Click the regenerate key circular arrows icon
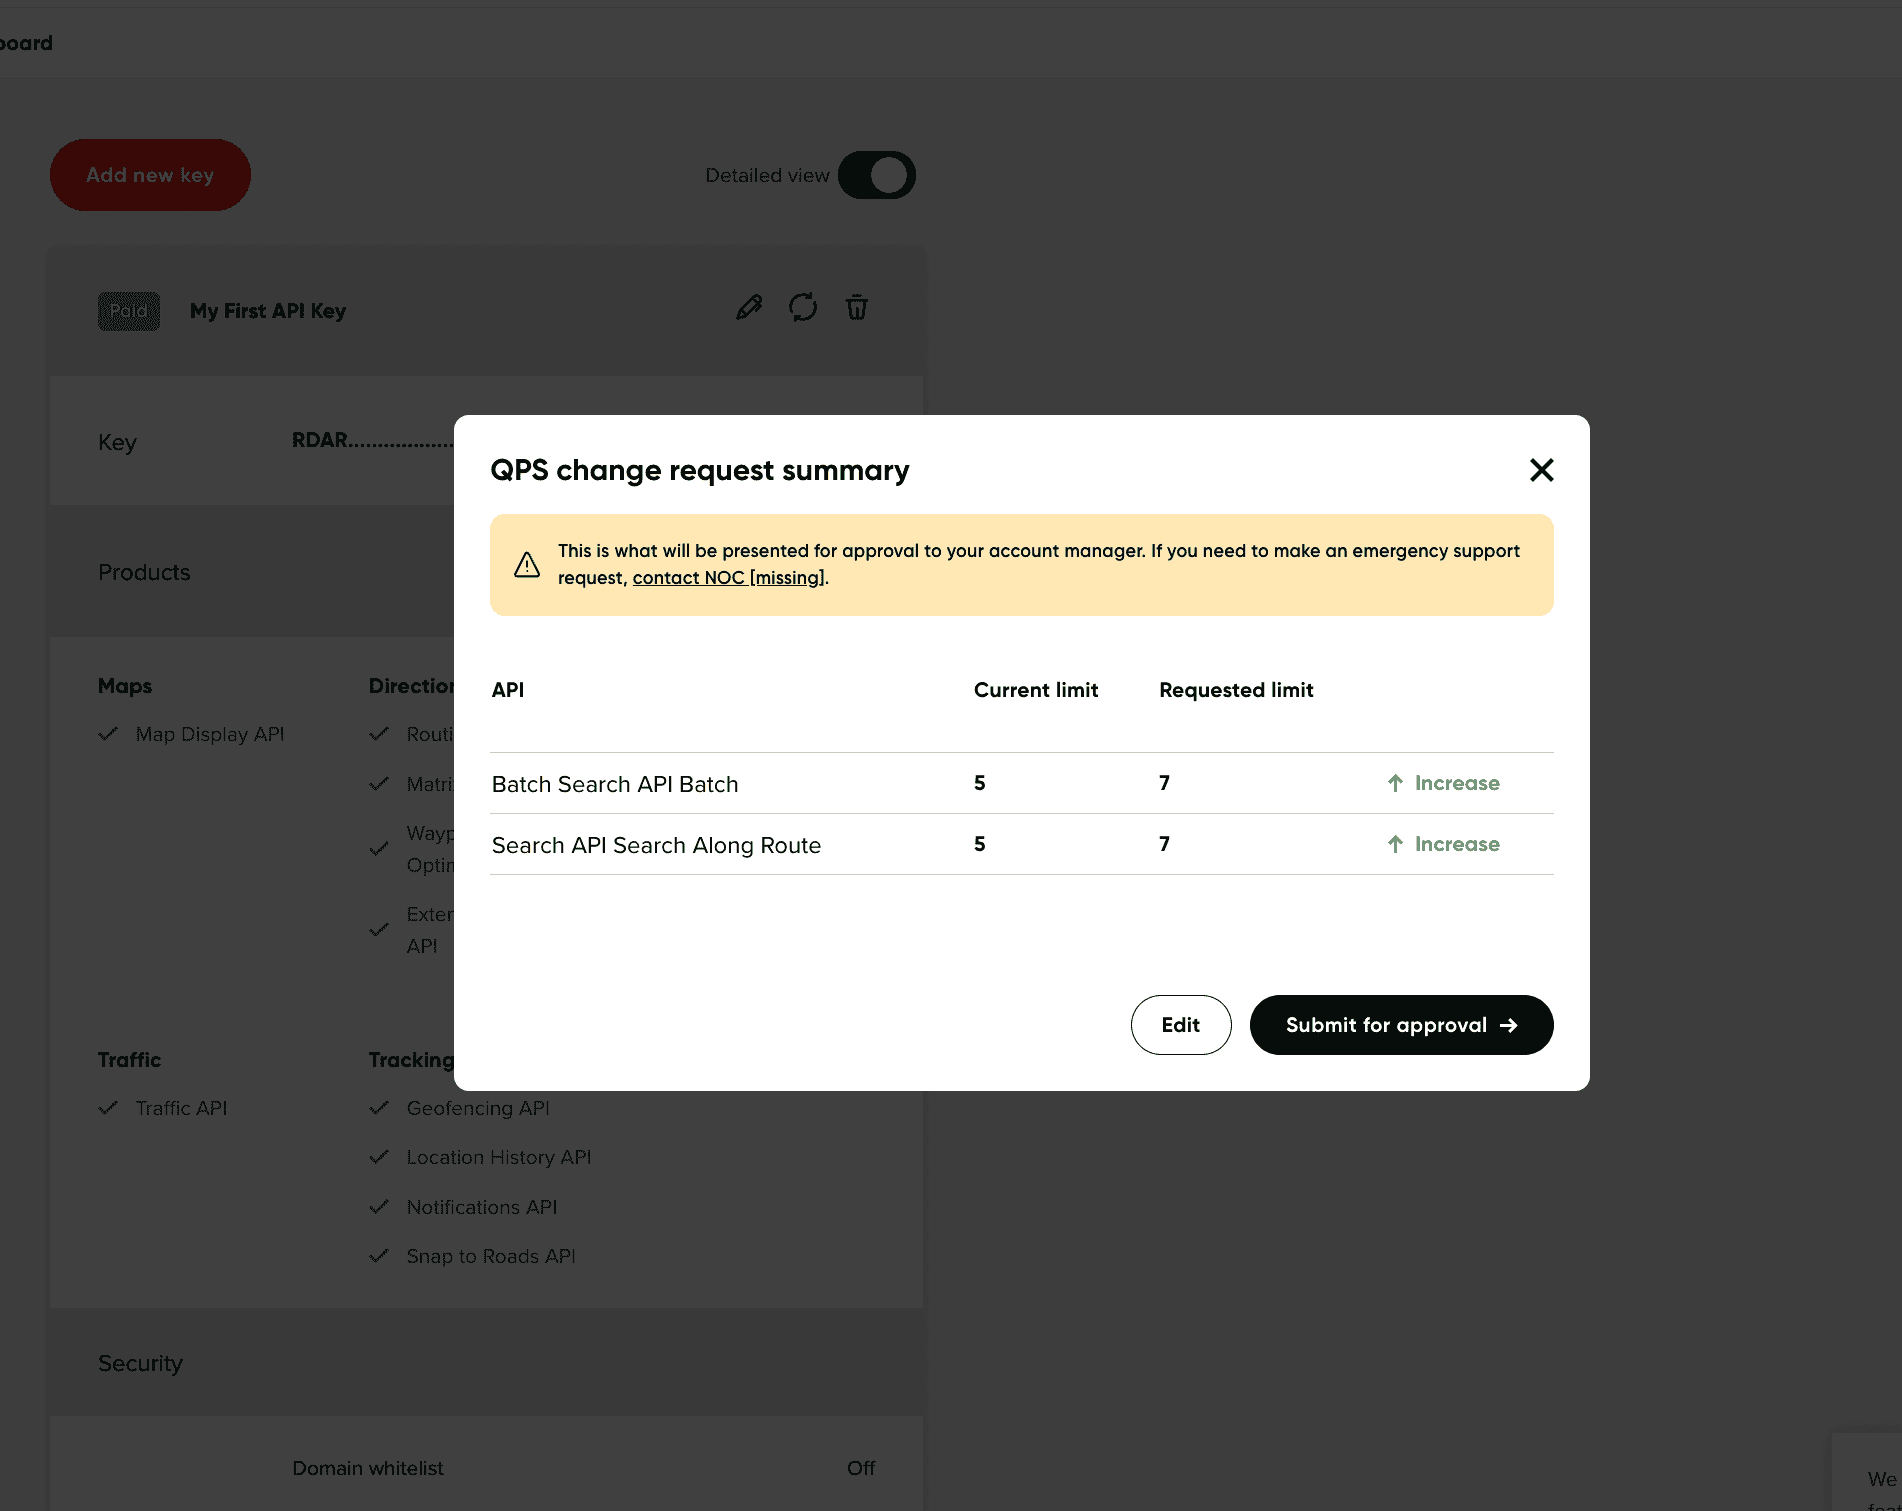 pos(803,308)
